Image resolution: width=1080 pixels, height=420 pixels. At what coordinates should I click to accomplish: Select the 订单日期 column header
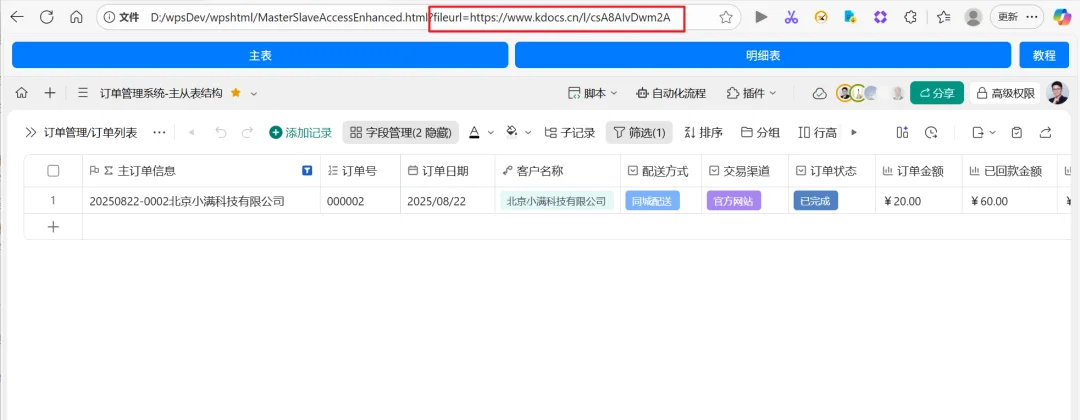tap(448, 171)
